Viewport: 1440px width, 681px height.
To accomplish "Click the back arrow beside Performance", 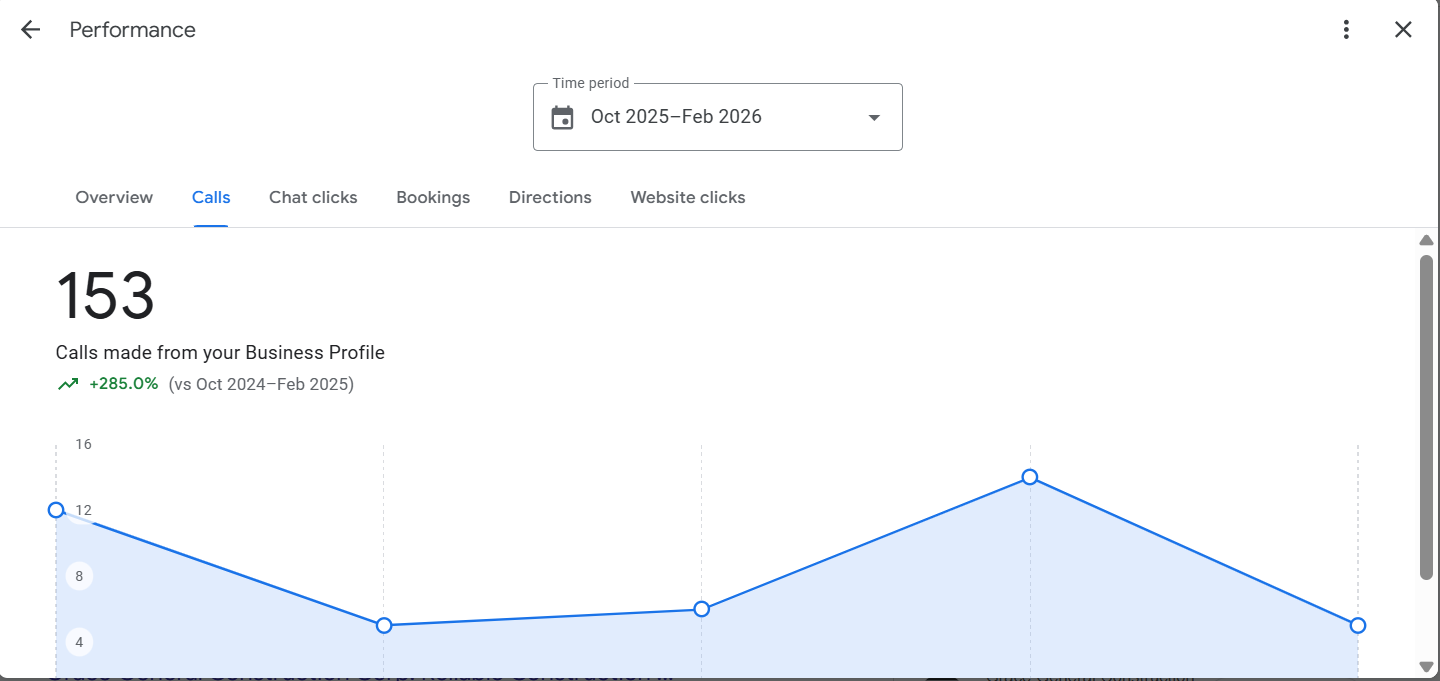I will [30, 30].
